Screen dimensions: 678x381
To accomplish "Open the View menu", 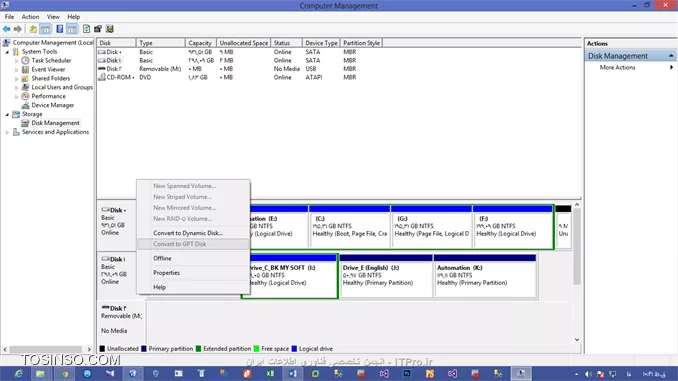I will tap(53, 17).
